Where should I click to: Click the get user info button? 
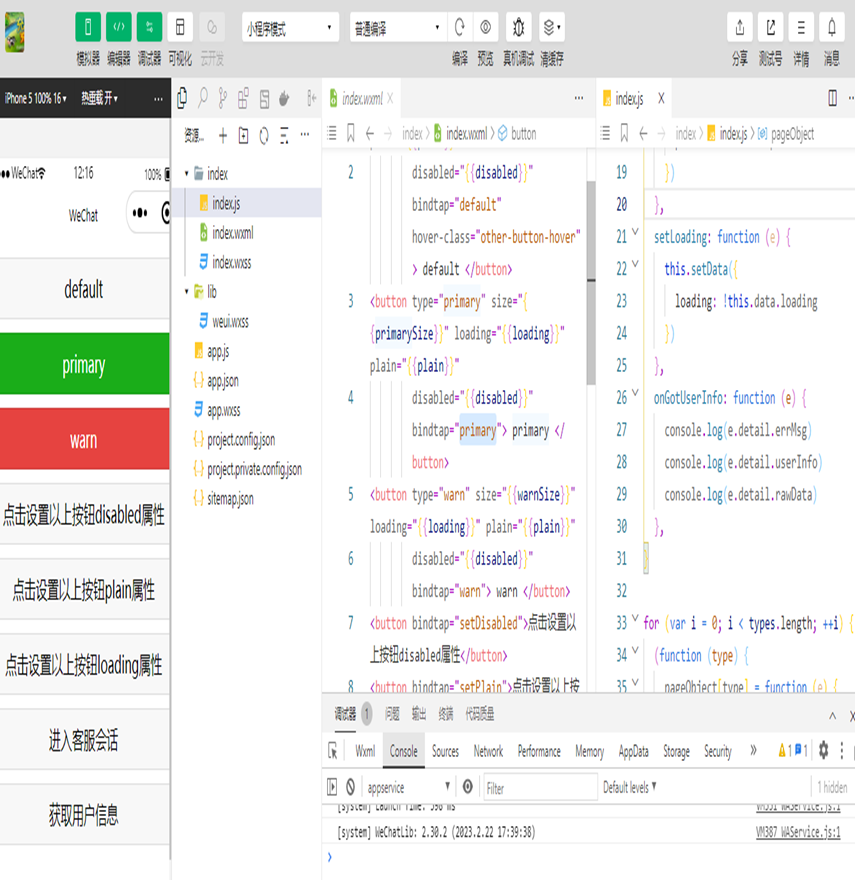coord(84,815)
